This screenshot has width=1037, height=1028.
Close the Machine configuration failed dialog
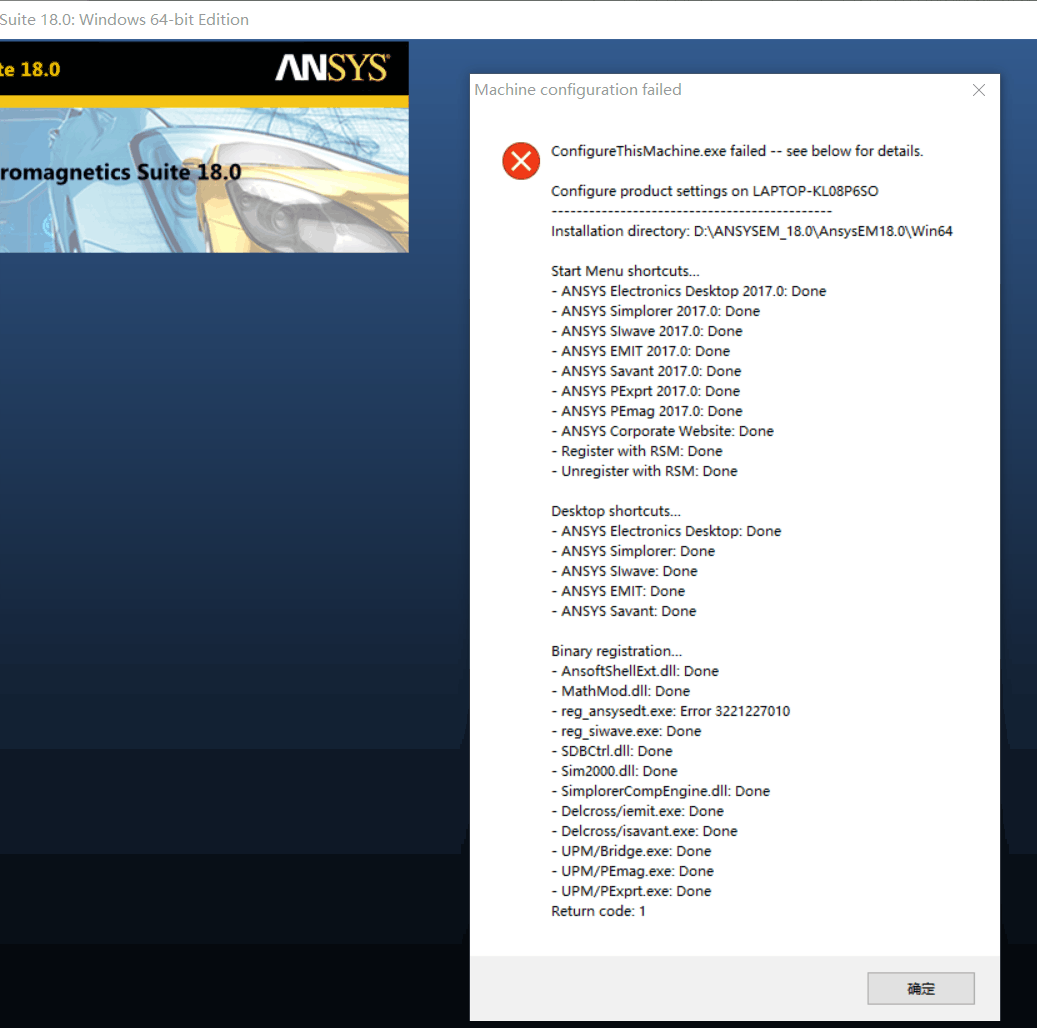click(x=979, y=90)
